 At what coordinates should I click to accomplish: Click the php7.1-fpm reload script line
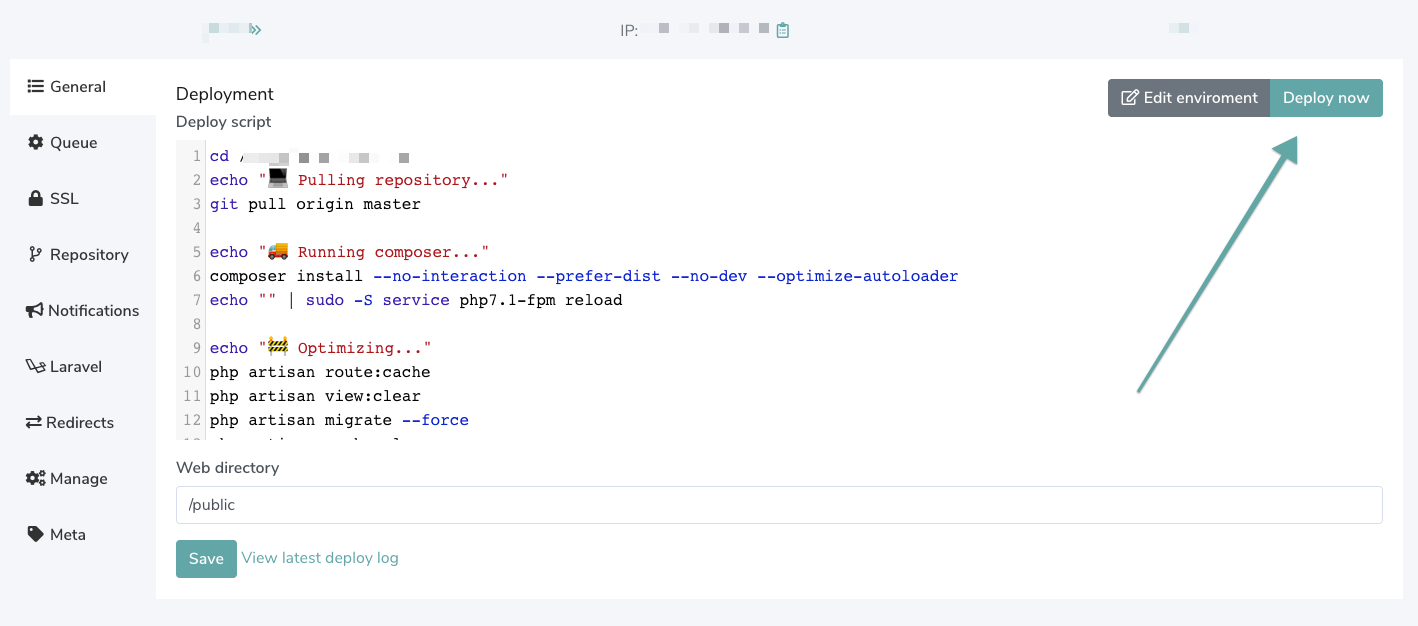point(416,300)
